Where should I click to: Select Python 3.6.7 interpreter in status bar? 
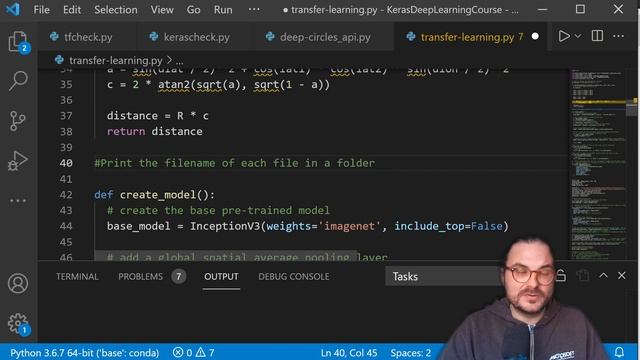point(84,352)
